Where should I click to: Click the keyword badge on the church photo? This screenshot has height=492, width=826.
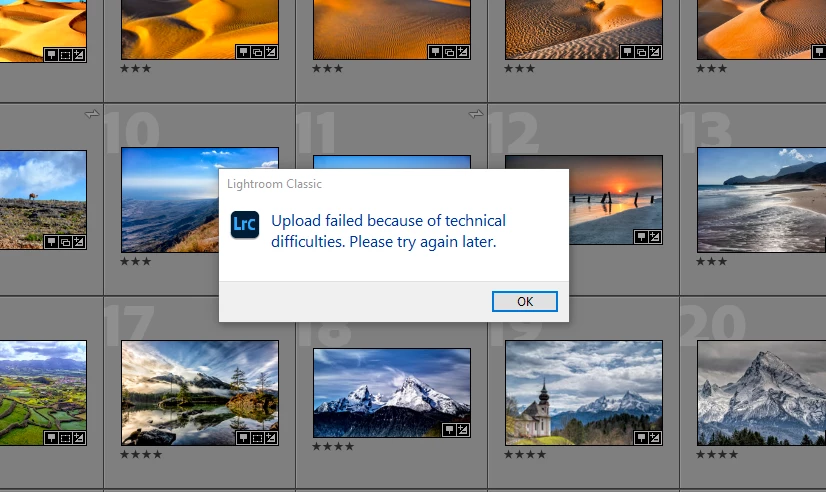pyautogui.click(x=641, y=438)
